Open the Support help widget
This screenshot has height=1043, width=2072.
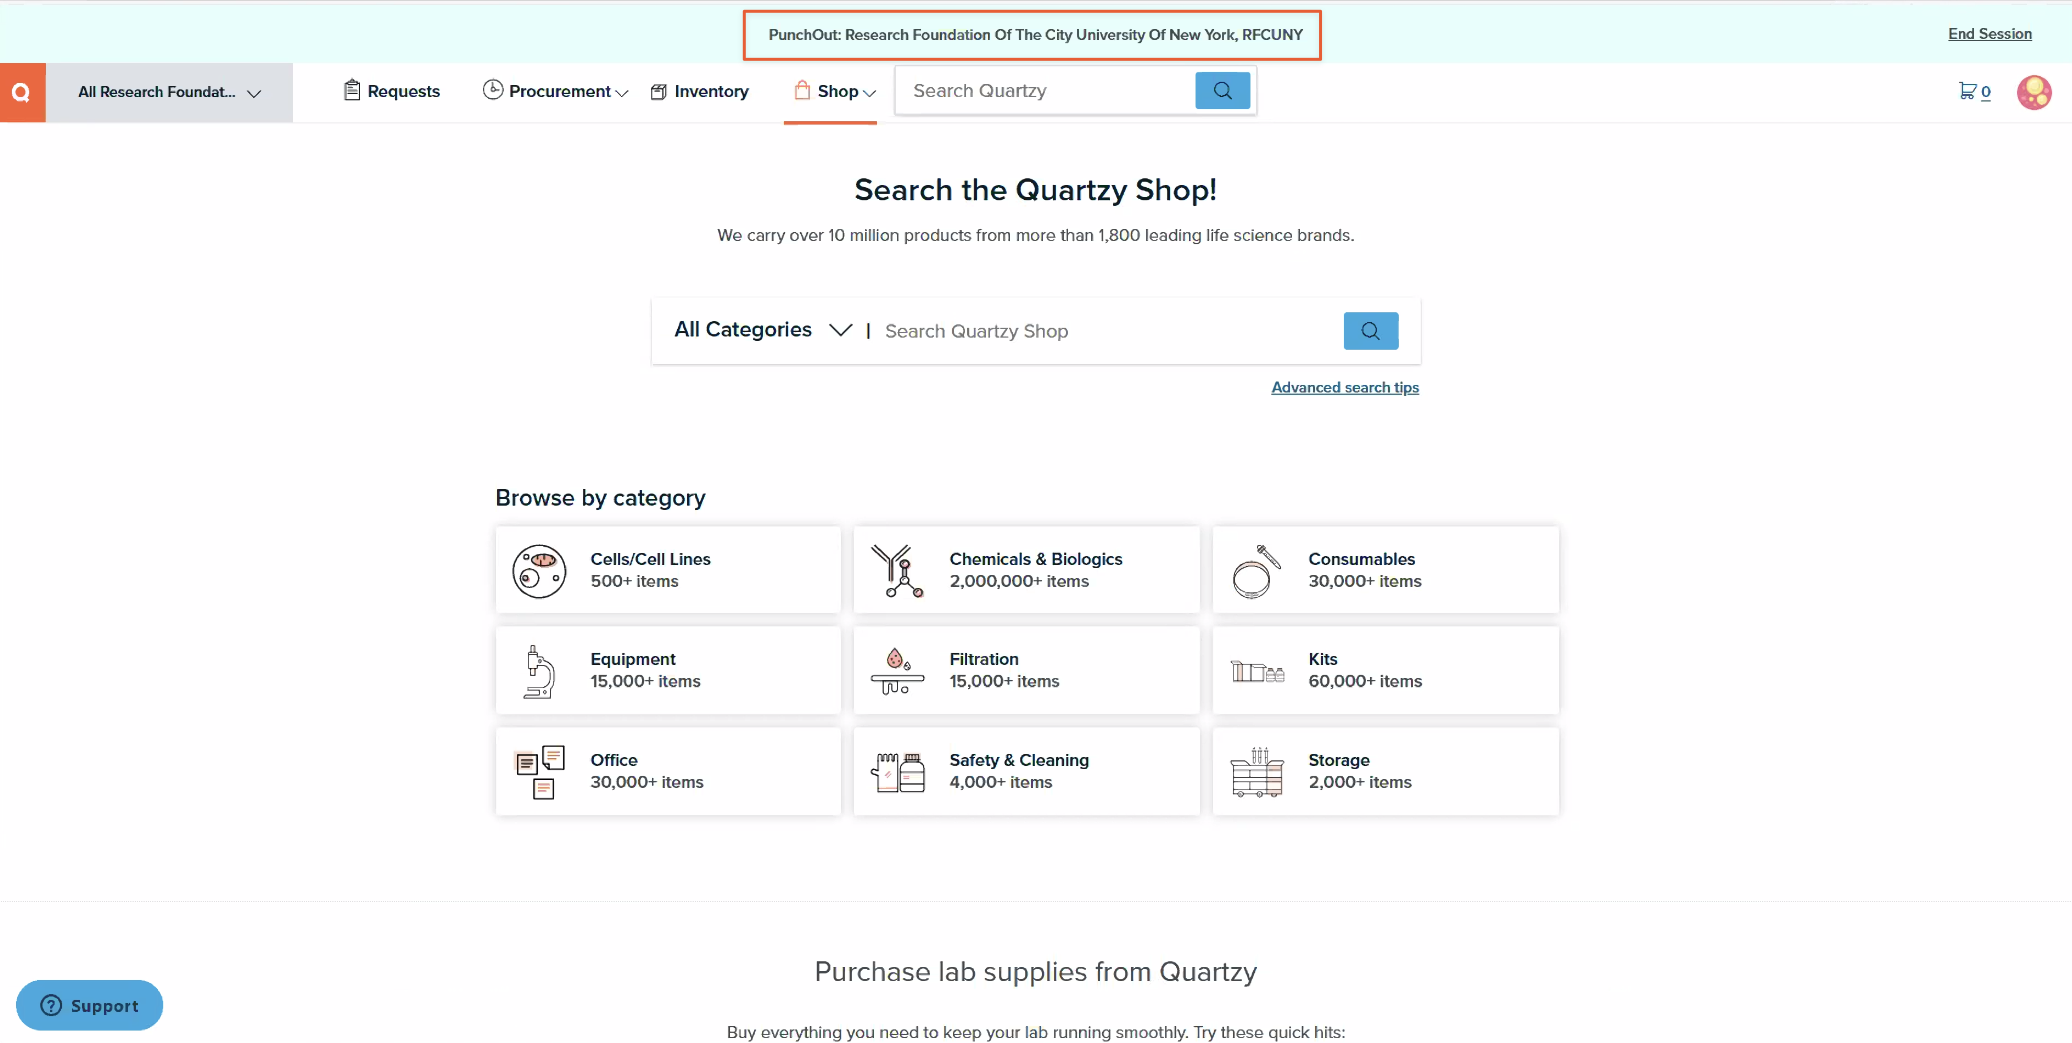(x=90, y=1005)
